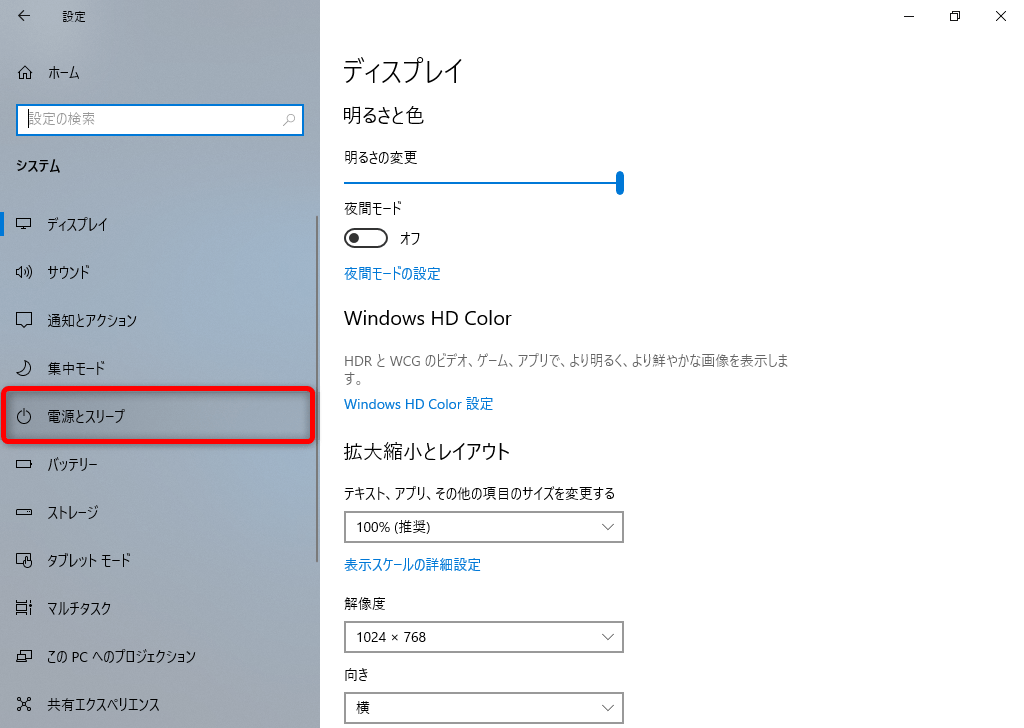Open 夜間モードの設定 link
The image size is (1024, 728).
[x=391, y=272]
